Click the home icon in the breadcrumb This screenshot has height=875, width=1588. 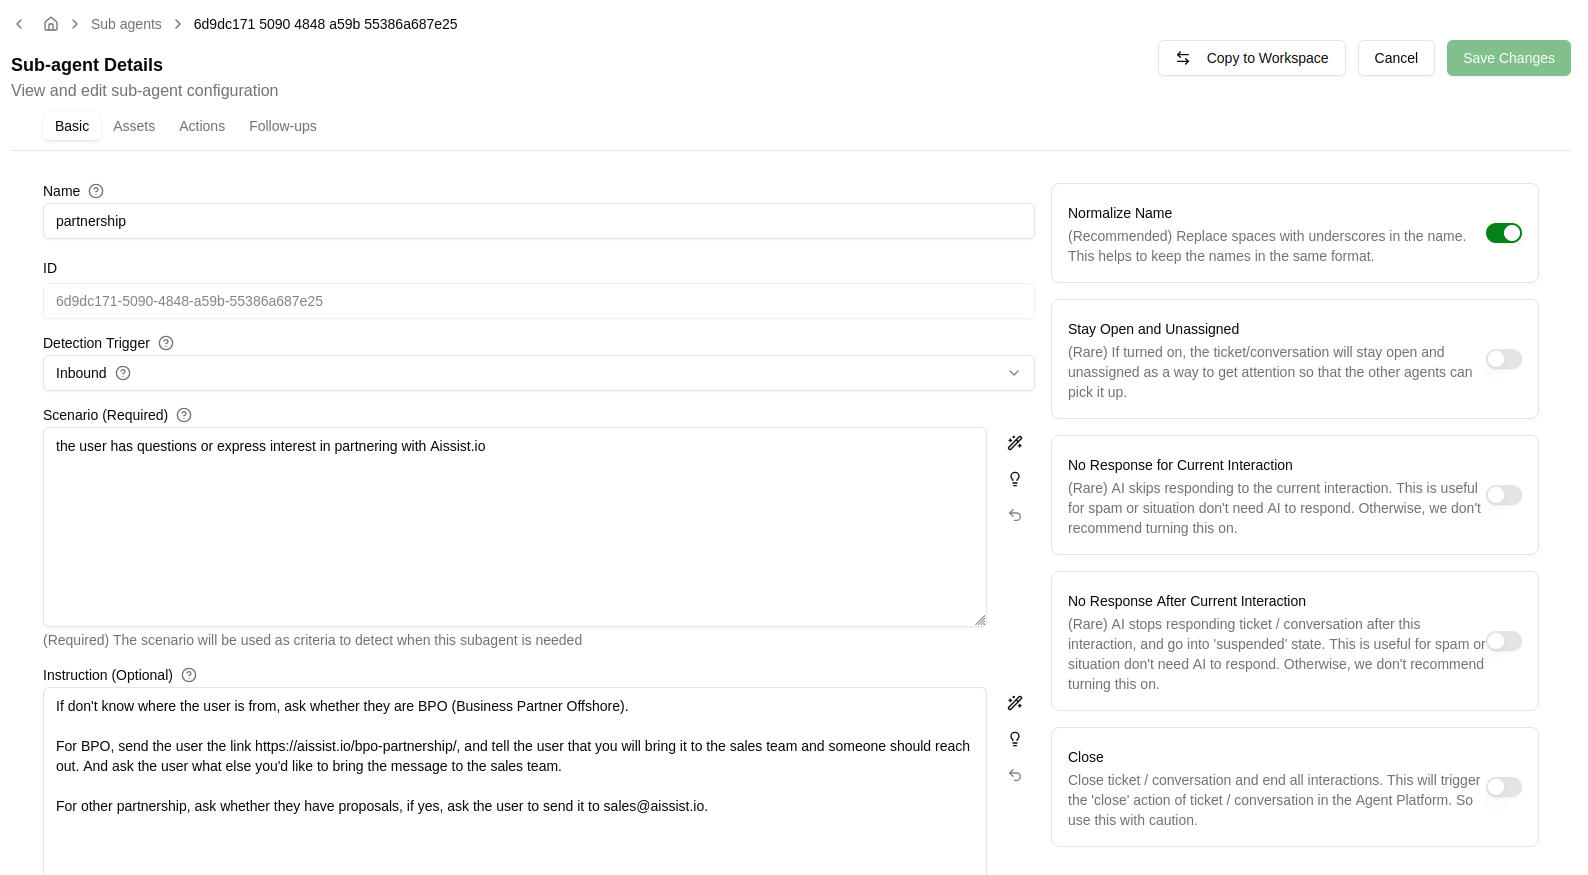click(x=51, y=24)
